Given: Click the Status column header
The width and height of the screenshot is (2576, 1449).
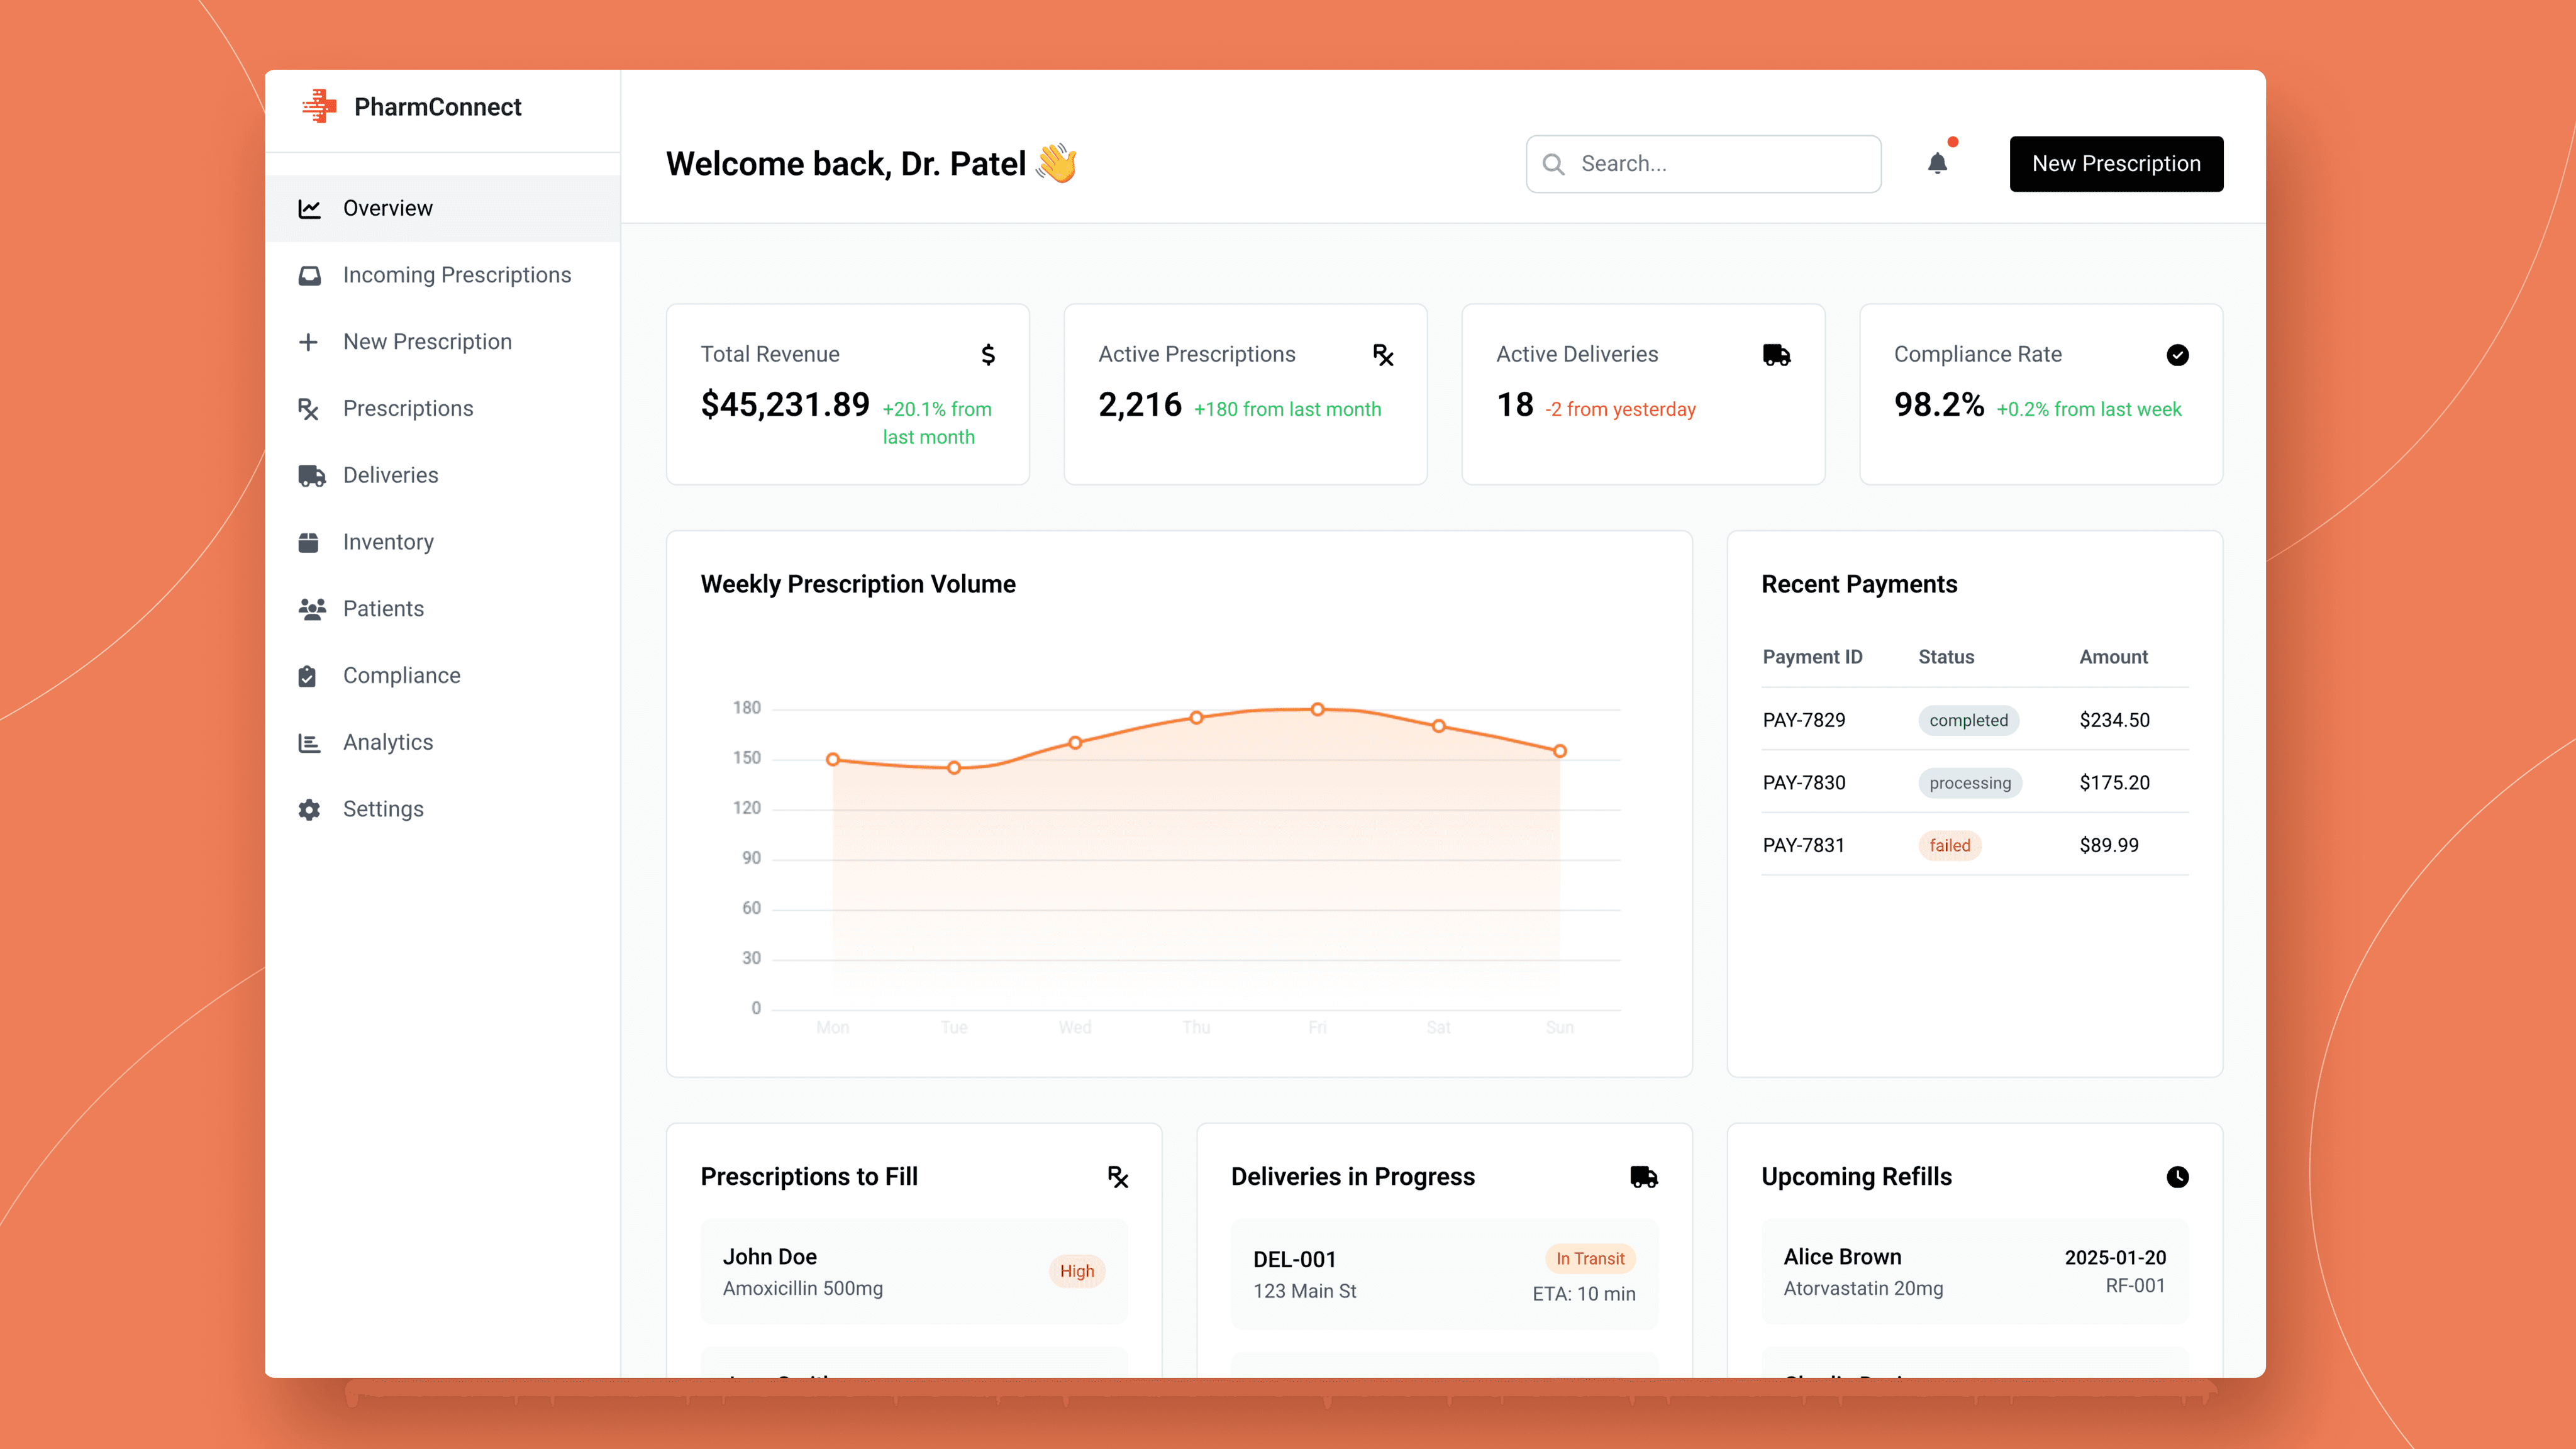Looking at the screenshot, I should [x=1946, y=657].
